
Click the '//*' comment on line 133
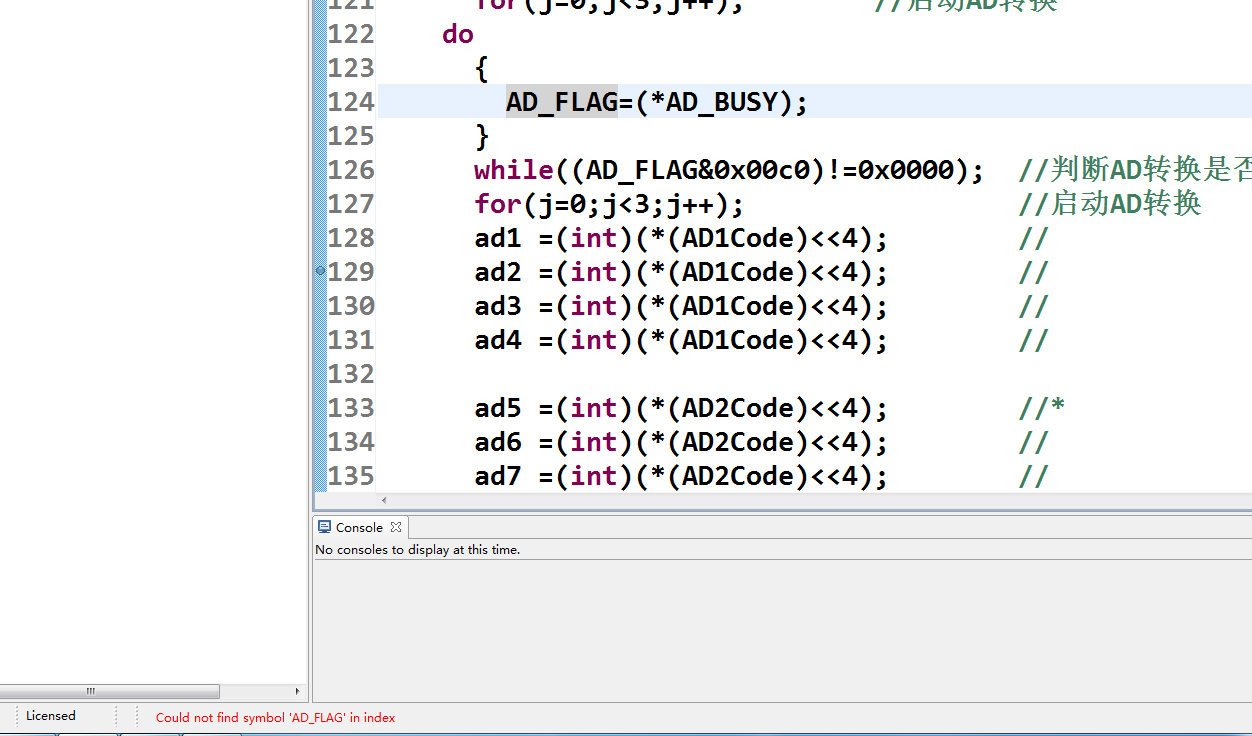tap(1042, 408)
